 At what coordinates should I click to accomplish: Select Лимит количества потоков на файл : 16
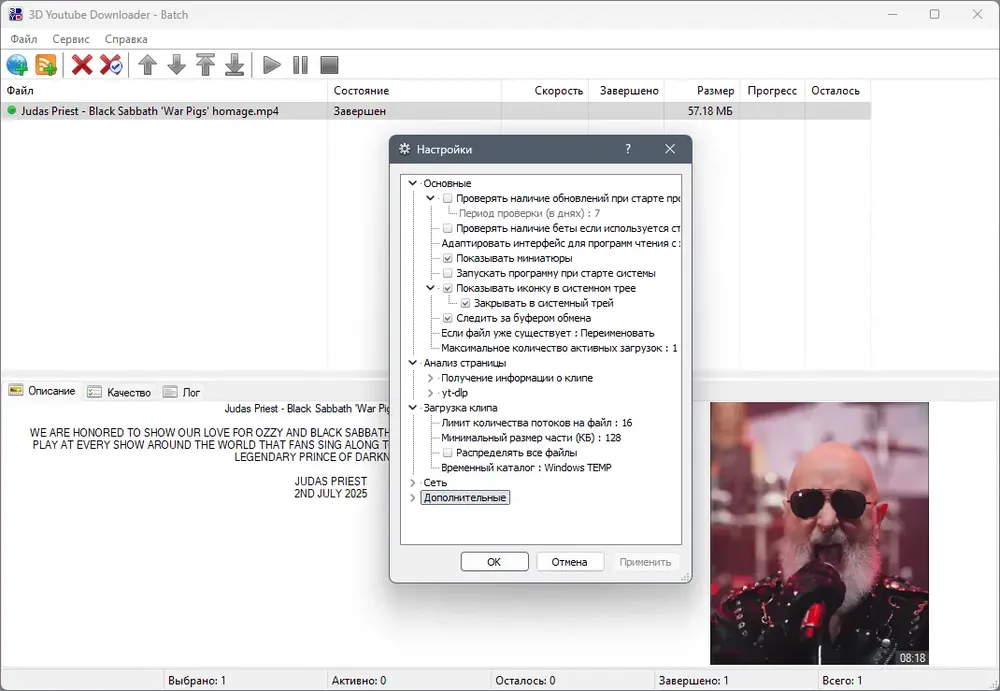(x=536, y=423)
